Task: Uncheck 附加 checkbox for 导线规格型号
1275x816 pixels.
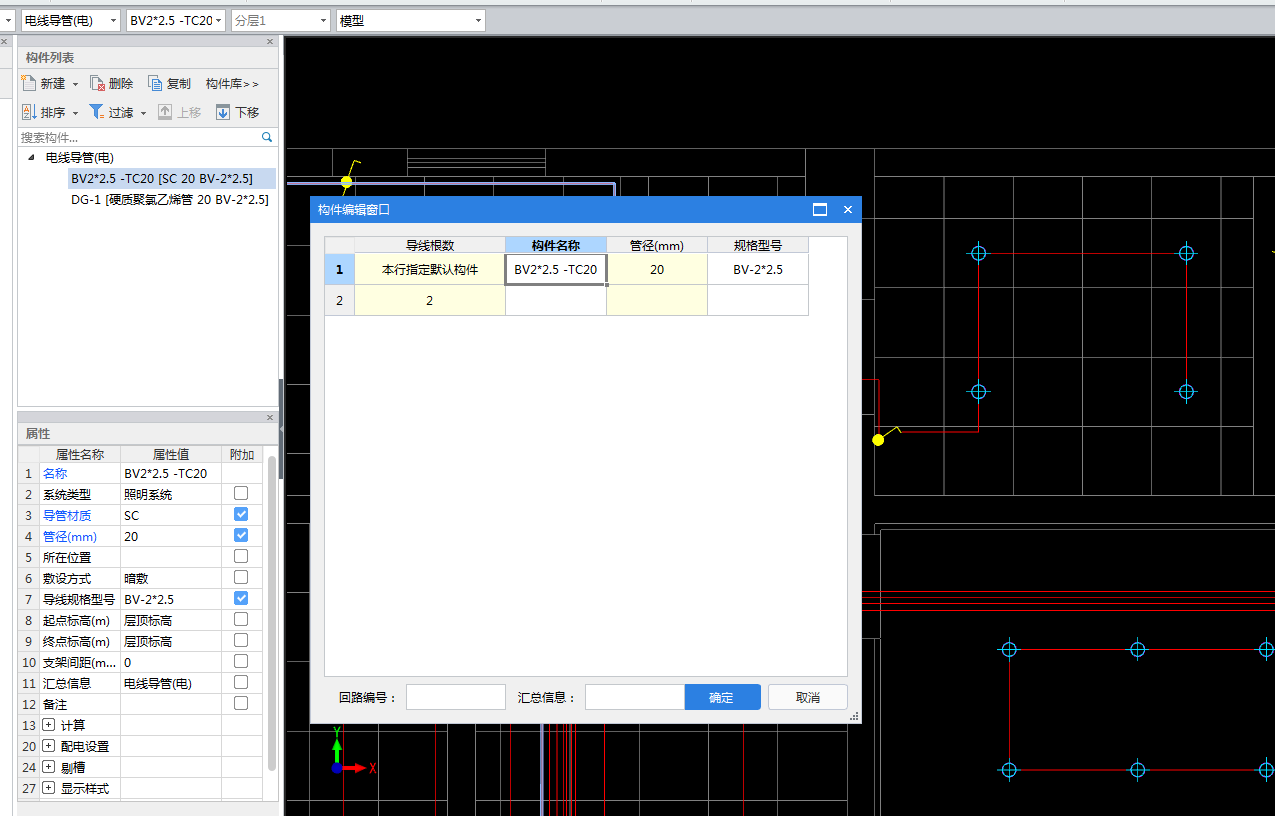Action: 241,598
